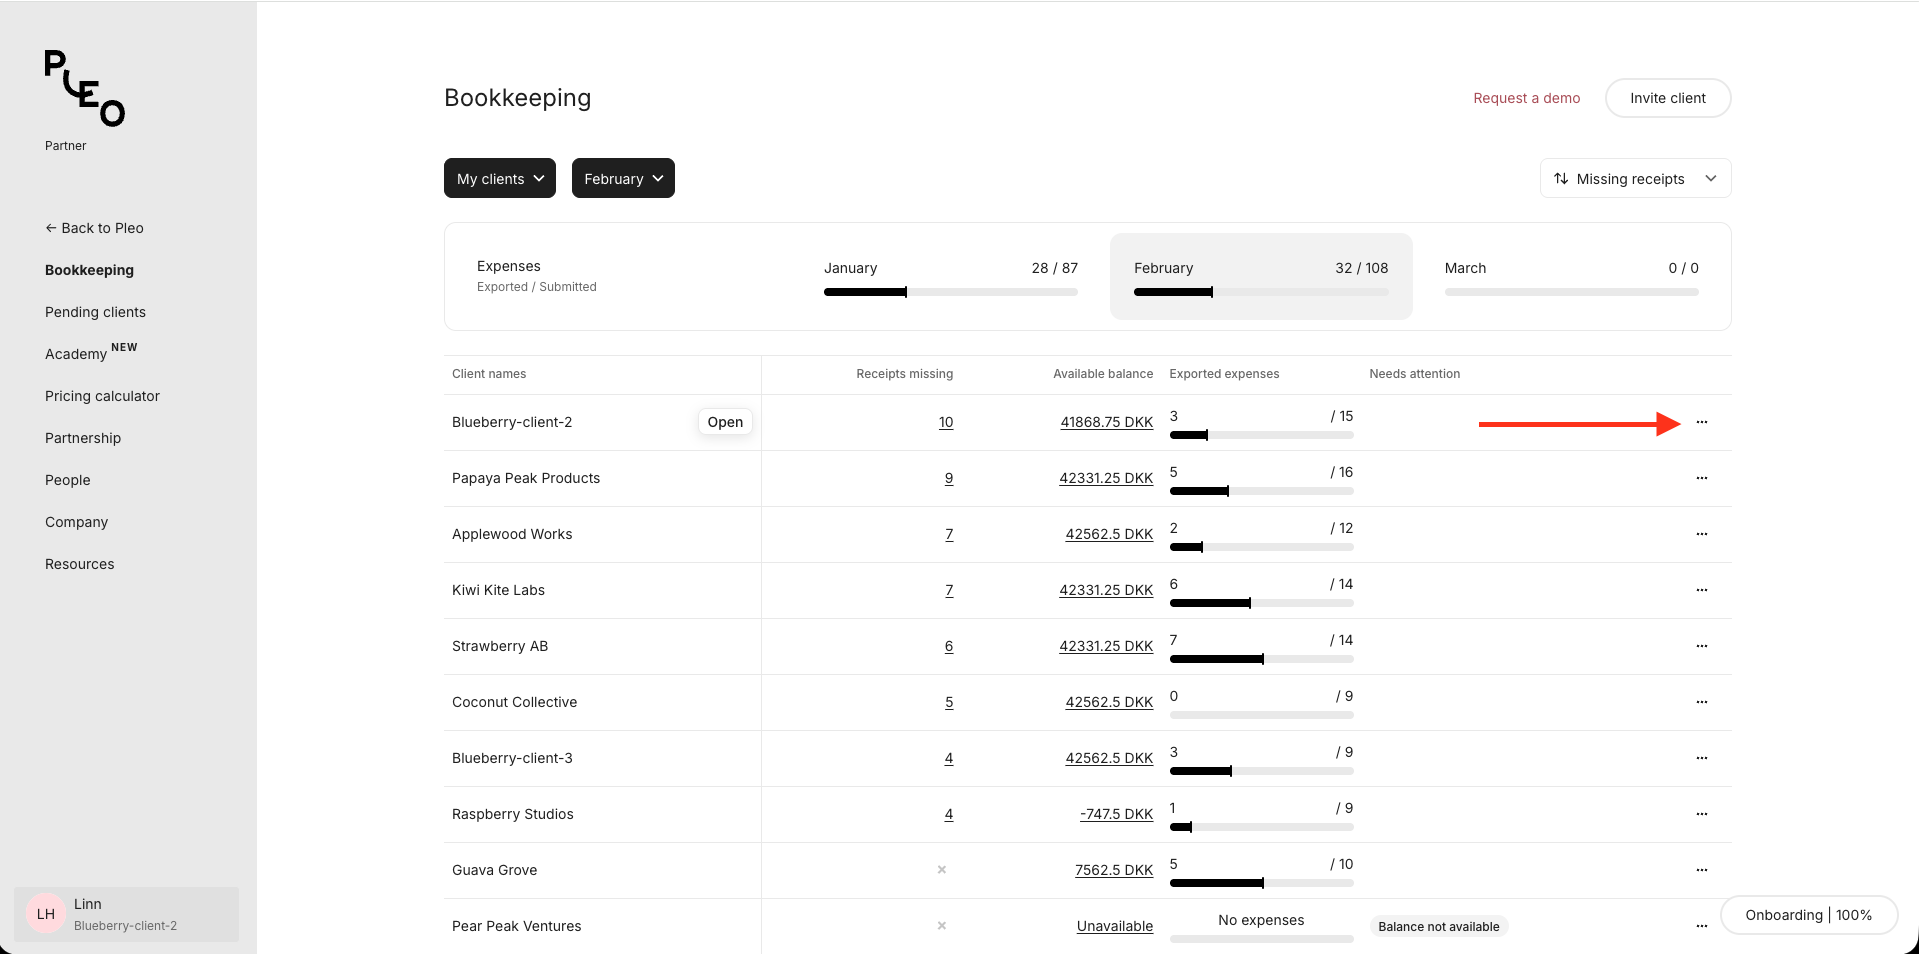Open Kiwi Kite Labs' 7 missing receipts
Screen dimensions: 1919x954
click(x=949, y=590)
